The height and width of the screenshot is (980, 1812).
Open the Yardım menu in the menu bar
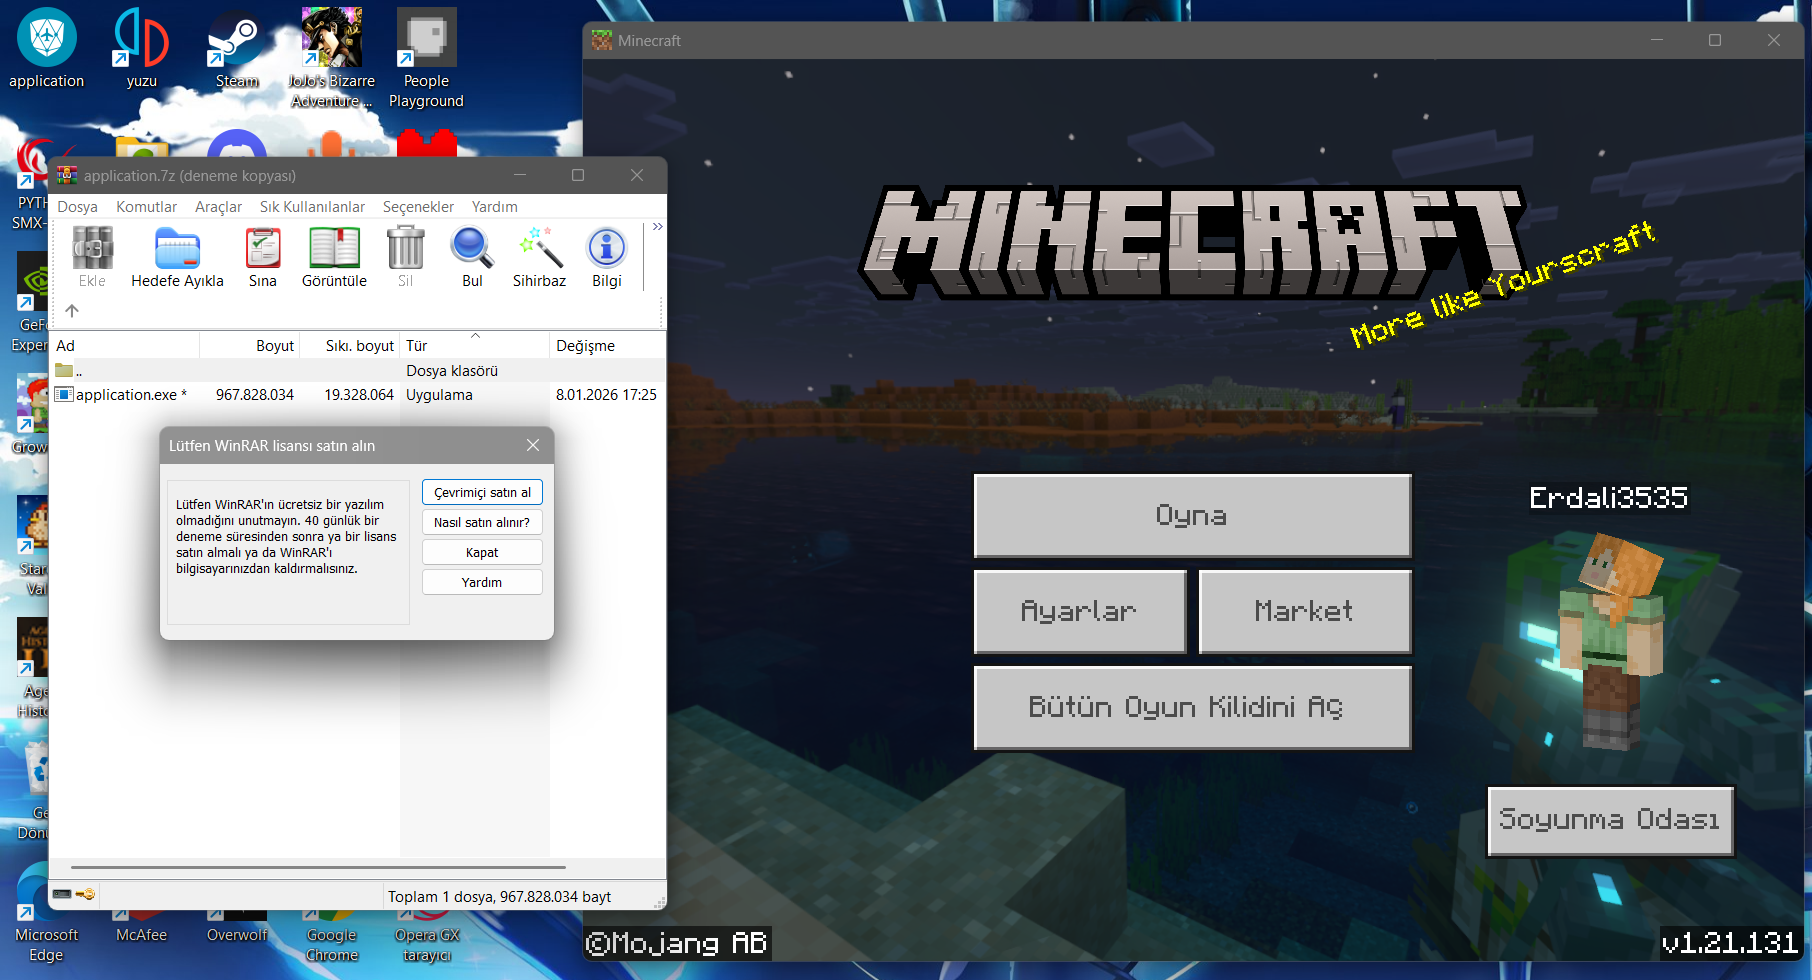pos(494,207)
